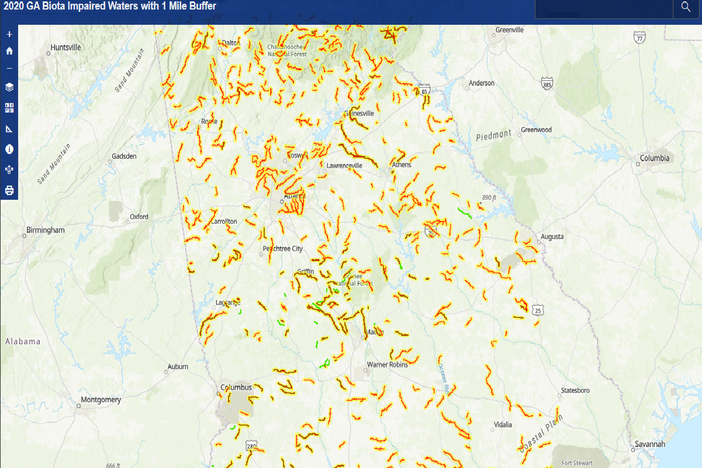Return to the default map extent (home)
Screen dimensions: 702x468
(9, 50)
